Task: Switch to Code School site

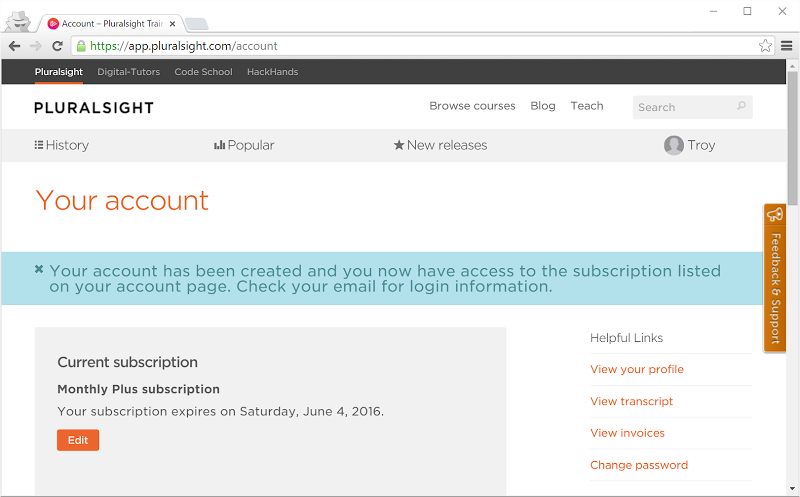Action: [203, 72]
